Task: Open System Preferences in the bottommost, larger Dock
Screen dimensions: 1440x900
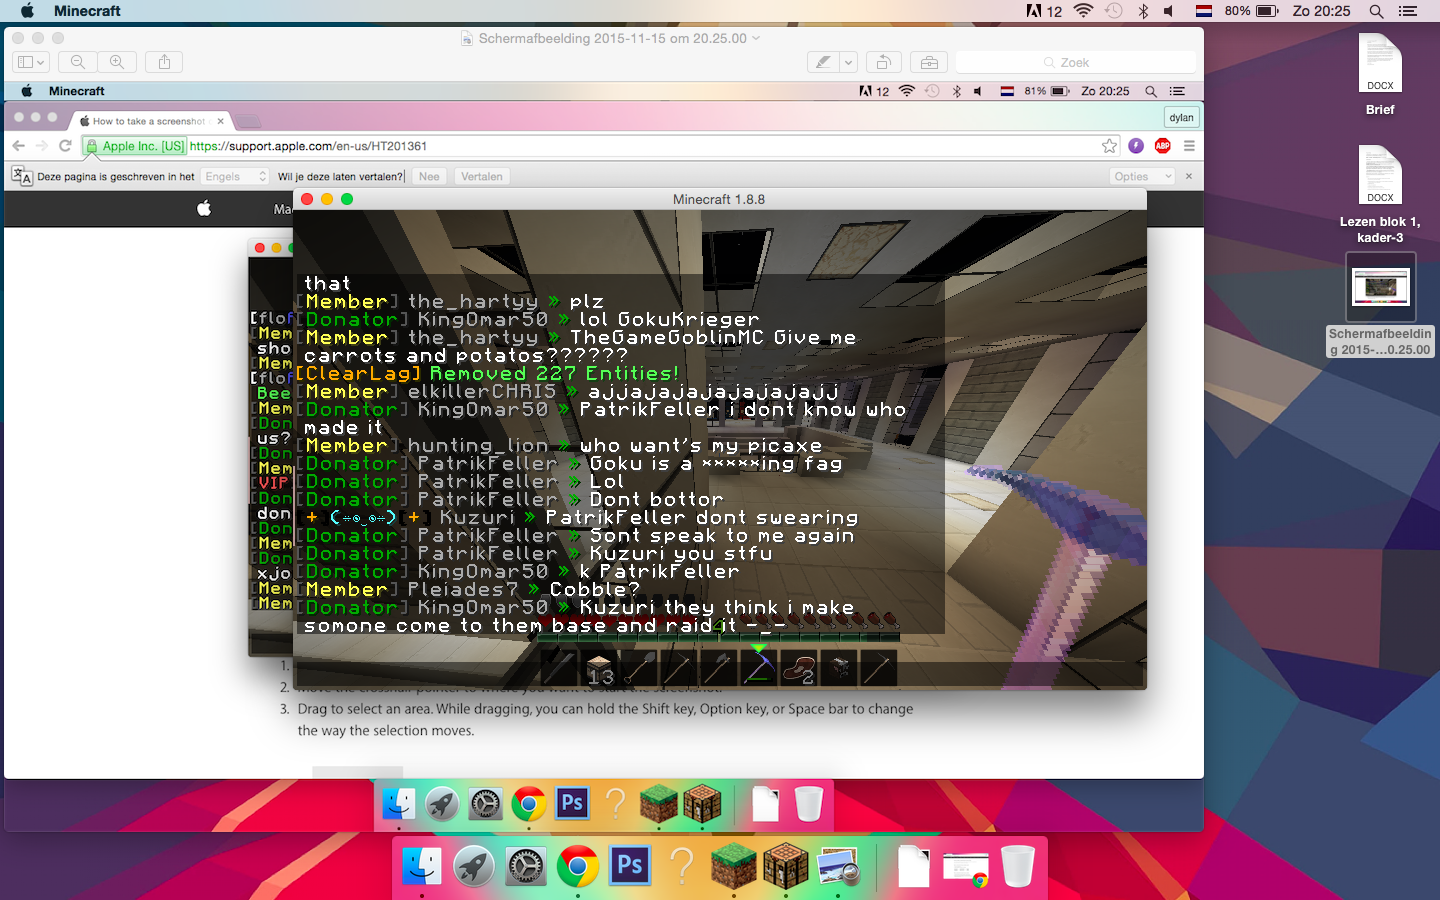Action: (x=526, y=866)
